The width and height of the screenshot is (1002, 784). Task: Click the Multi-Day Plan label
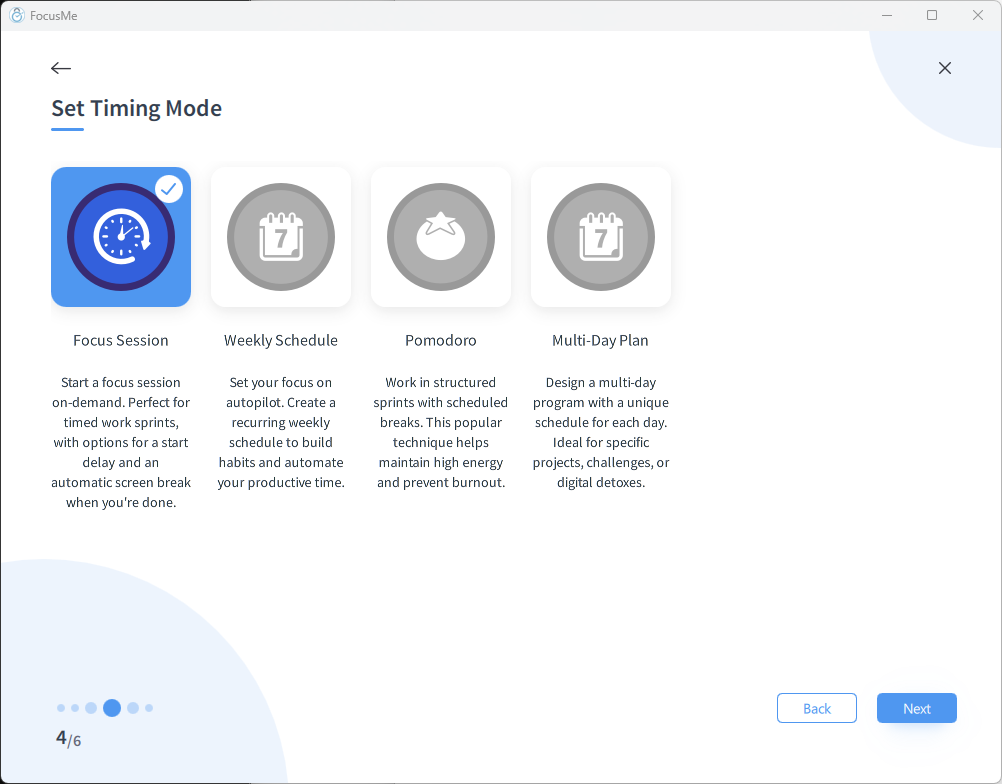point(601,341)
